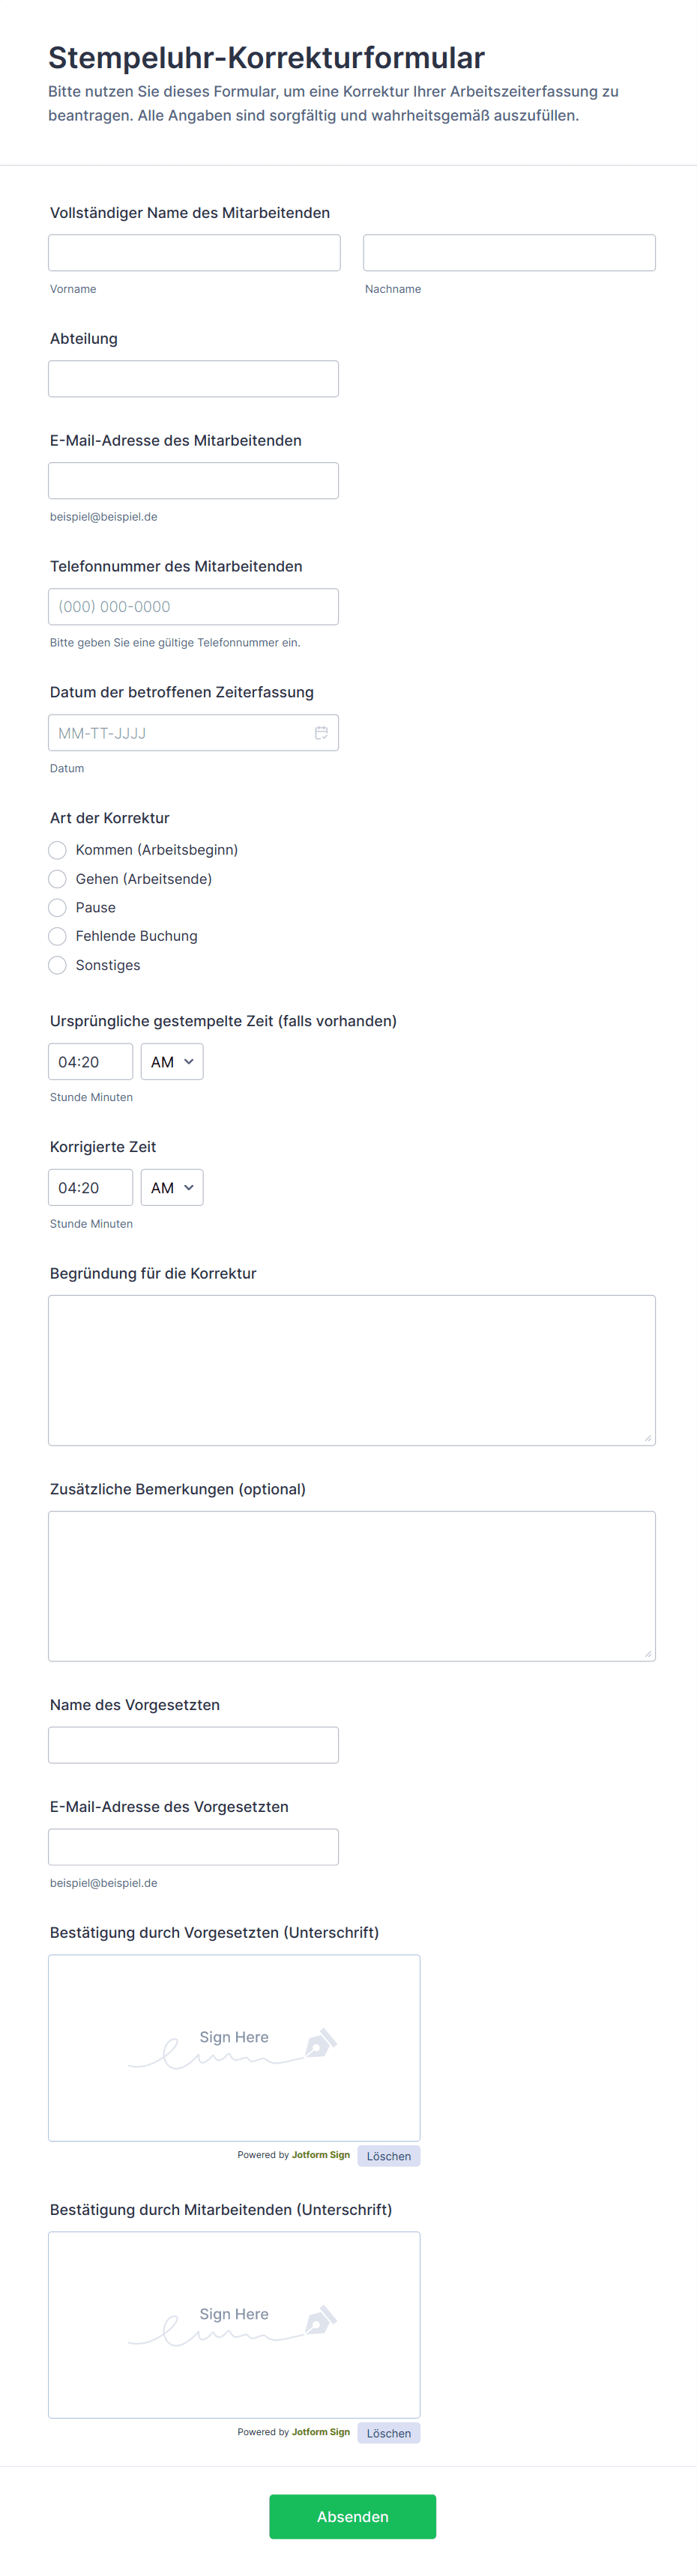
Task: Click the resize grip of the Bemerkungen textarea
Action: (x=648, y=1655)
